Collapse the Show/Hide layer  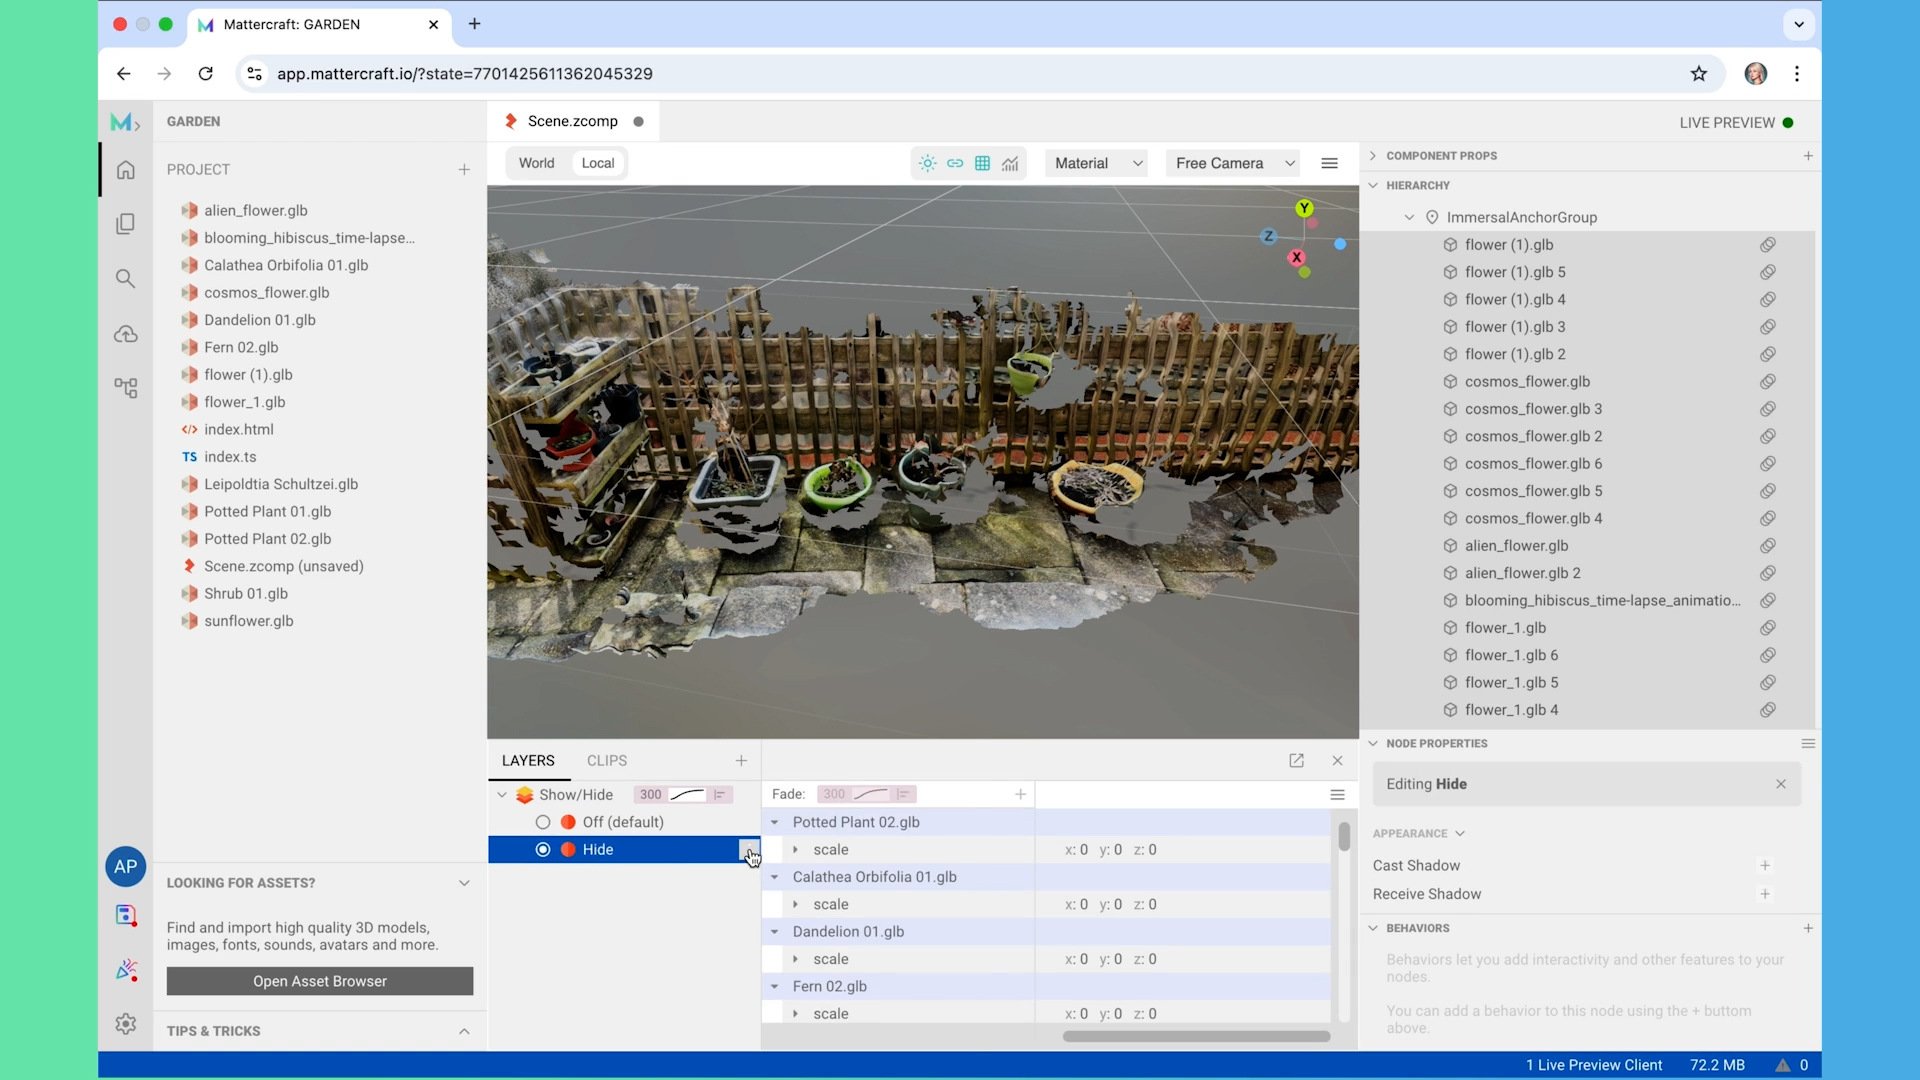pos(502,795)
